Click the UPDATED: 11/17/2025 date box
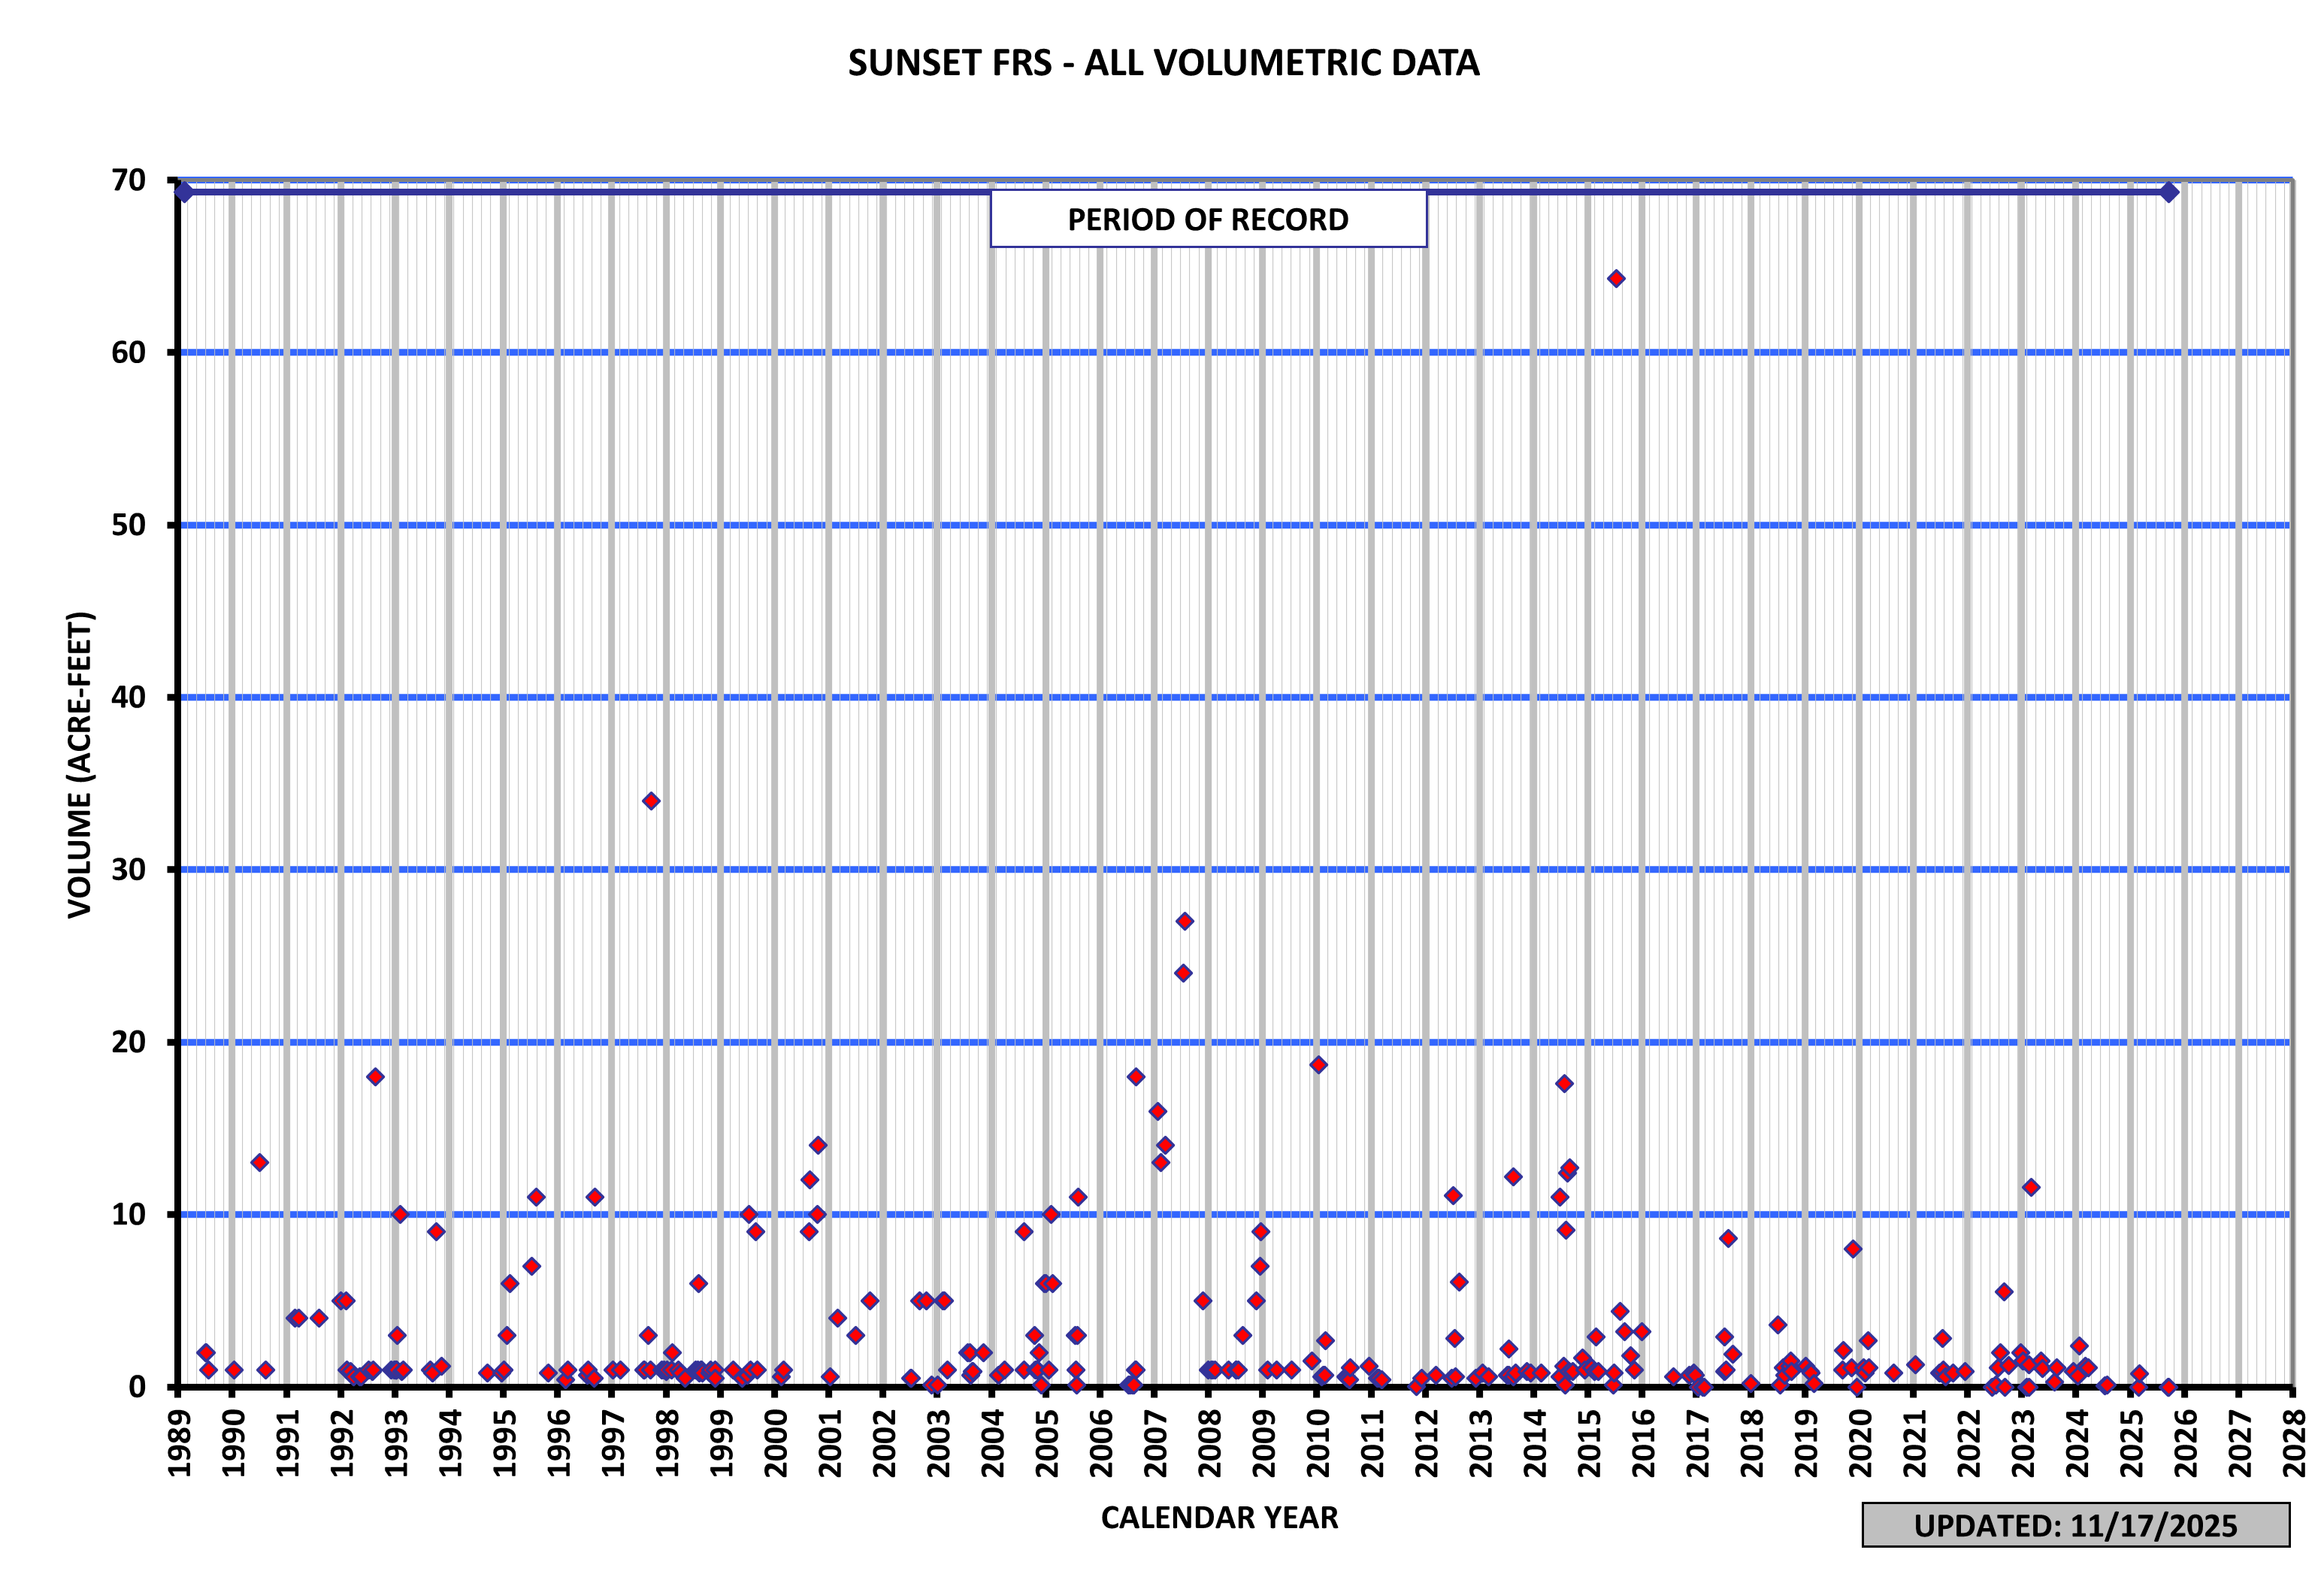Viewport: 2324px width, 1577px height. [x=2075, y=1525]
